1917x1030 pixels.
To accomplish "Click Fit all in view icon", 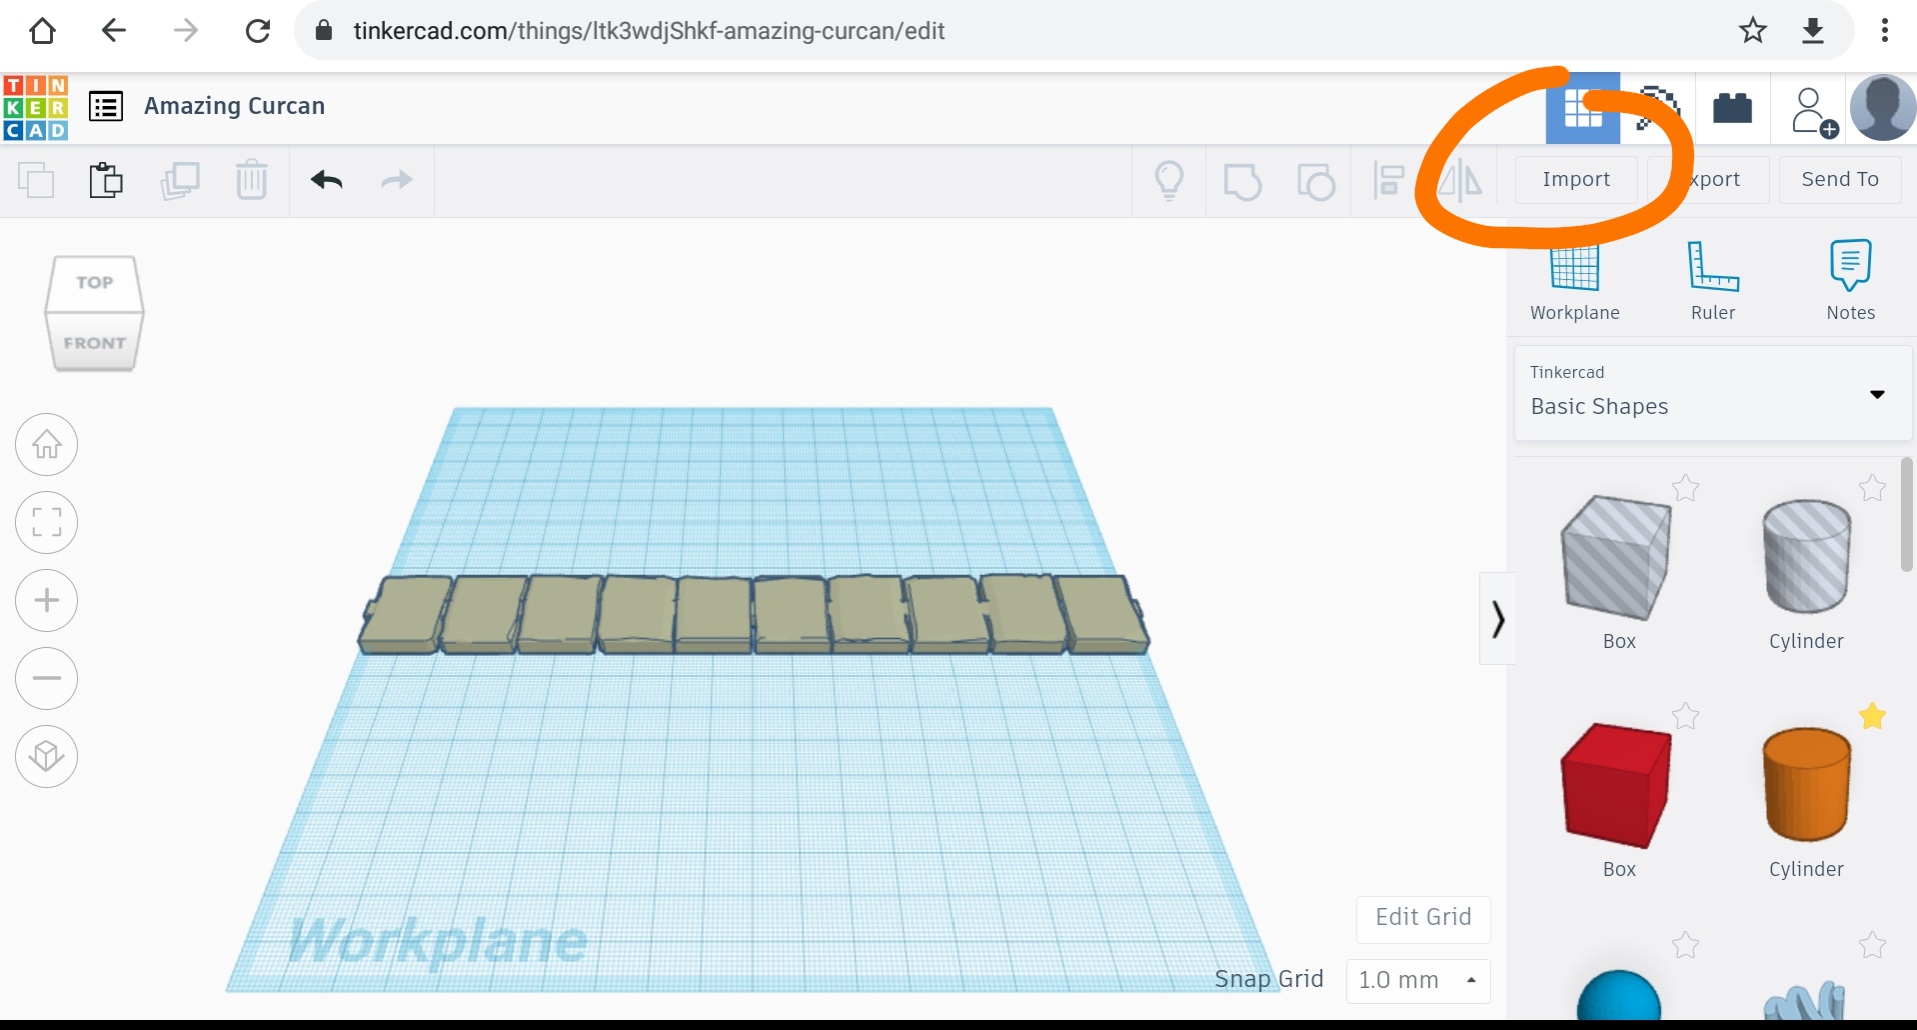I will 47,522.
